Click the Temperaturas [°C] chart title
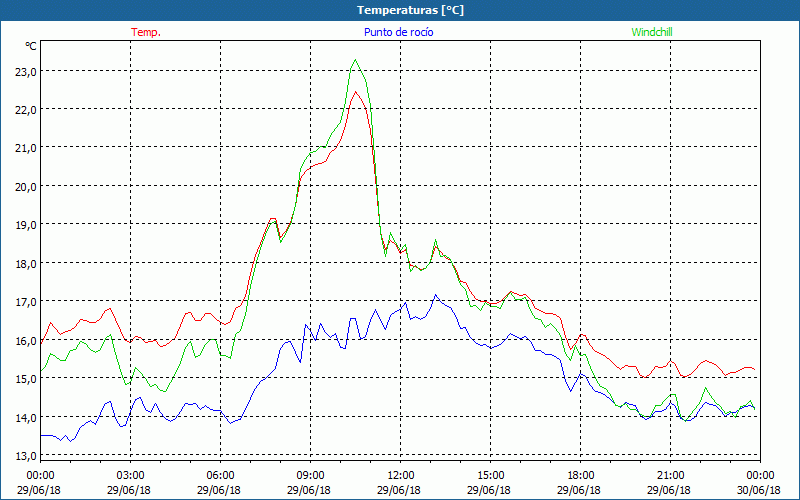The image size is (800, 500). tap(410, 10)
